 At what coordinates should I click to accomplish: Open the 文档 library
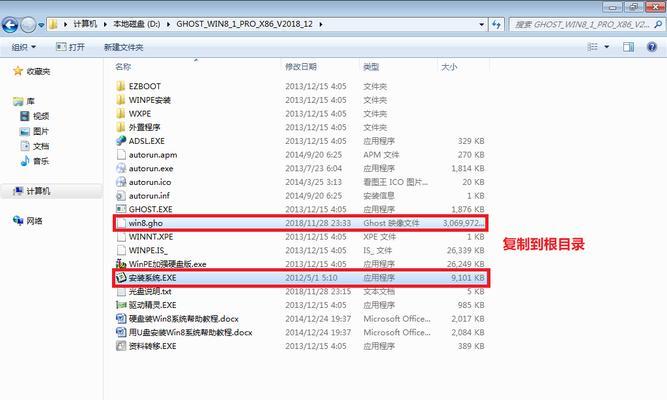tap(41, 146)
